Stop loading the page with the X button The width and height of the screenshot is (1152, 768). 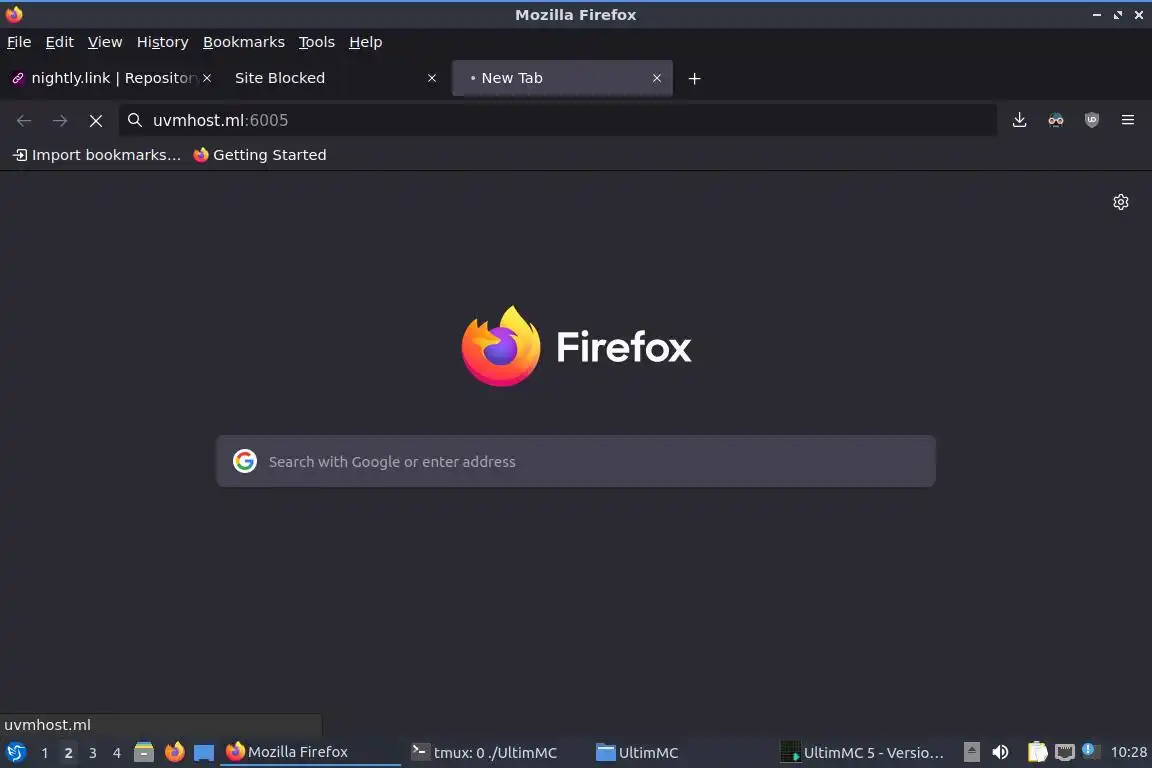pos(96,121)
